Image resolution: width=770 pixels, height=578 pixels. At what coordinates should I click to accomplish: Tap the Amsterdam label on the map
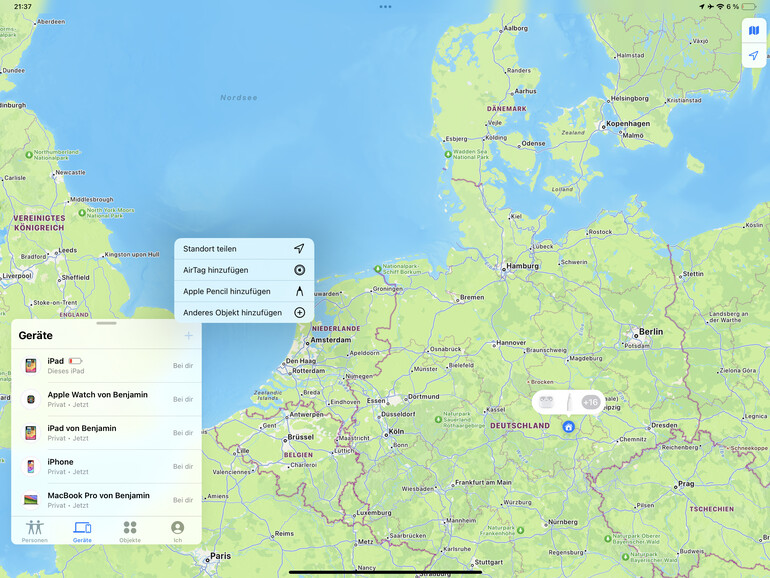click(x=330, y=340)
